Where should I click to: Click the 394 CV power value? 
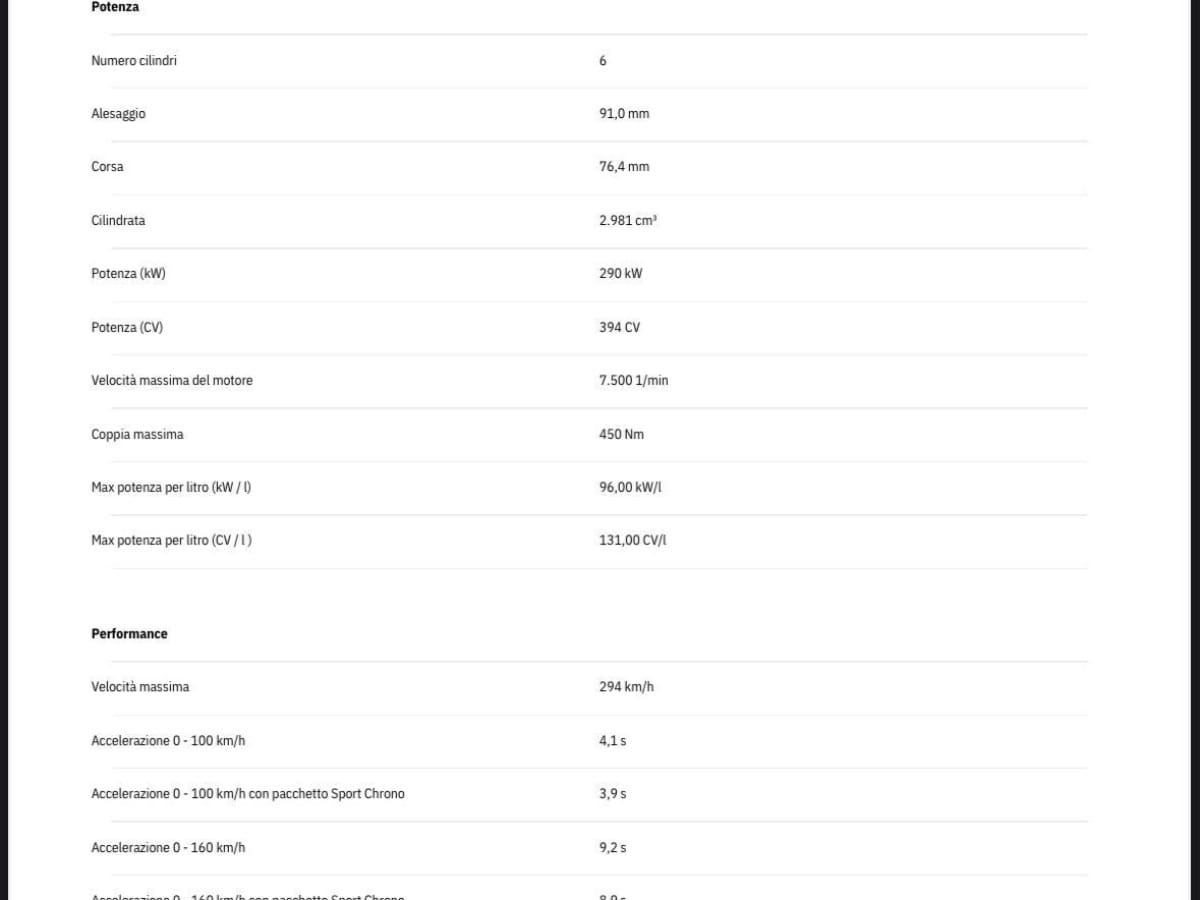point(619,328)
